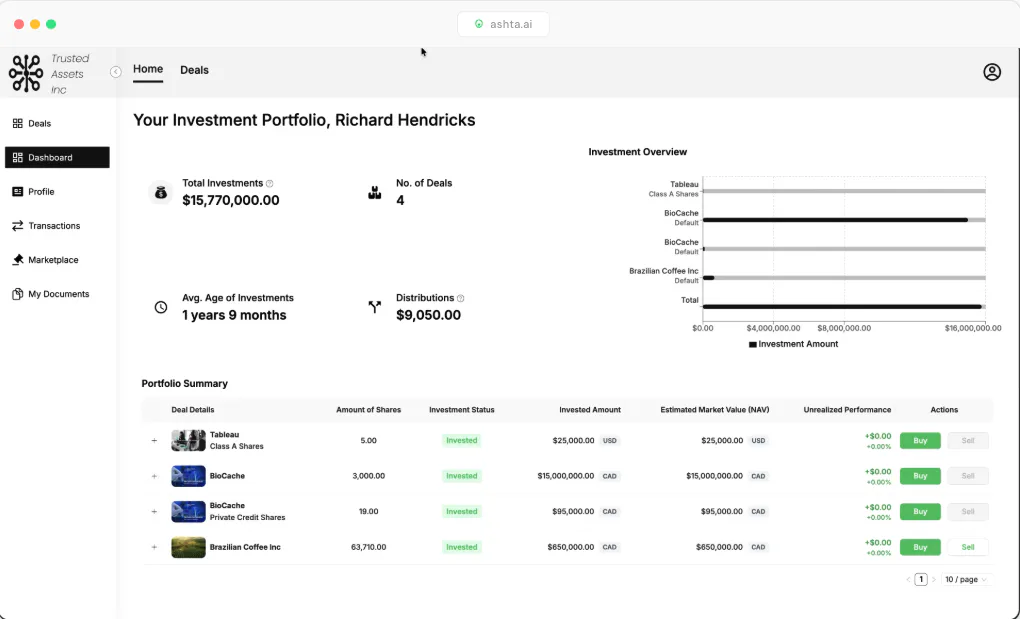Select the Home tab
This screenshot has height=619, width=1020.
pos(148,69)
